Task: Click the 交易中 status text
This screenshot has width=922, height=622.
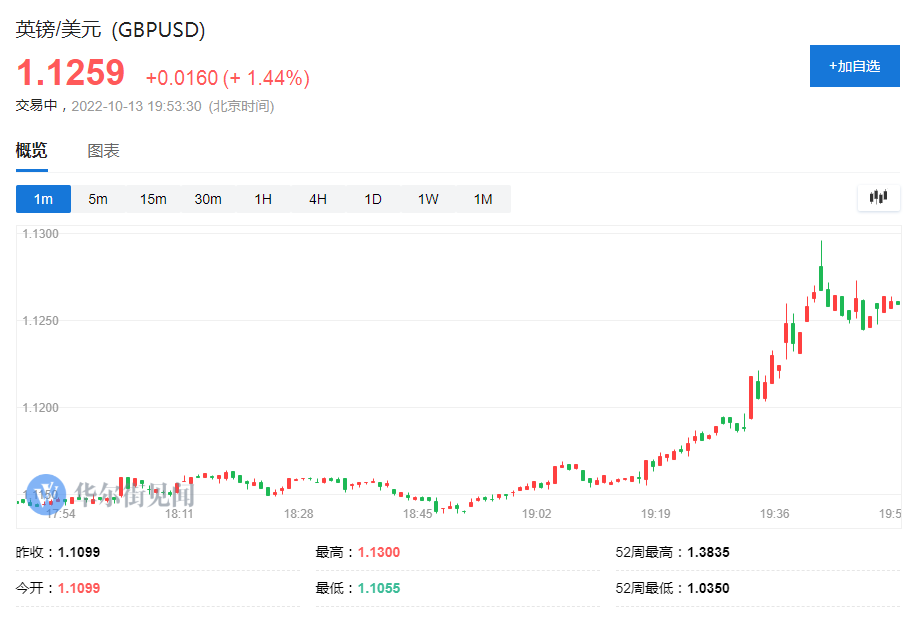Action: pos(36,106)
